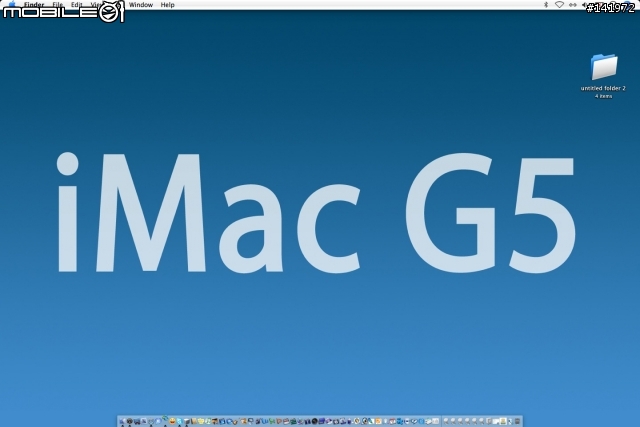The image size is (640, 427).
Task: Open the AirPort wireless status menu
Action: 559,5
